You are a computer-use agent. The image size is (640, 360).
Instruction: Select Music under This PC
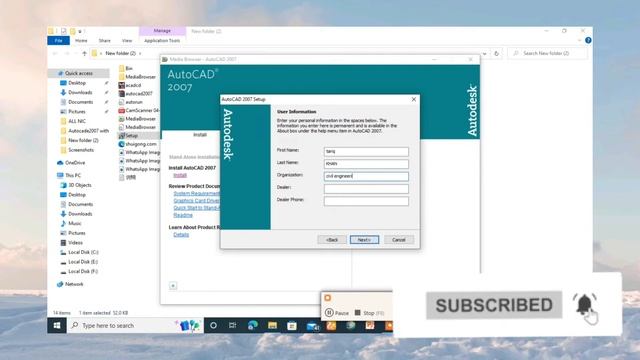pyautogui.click(x=75, y=223)
